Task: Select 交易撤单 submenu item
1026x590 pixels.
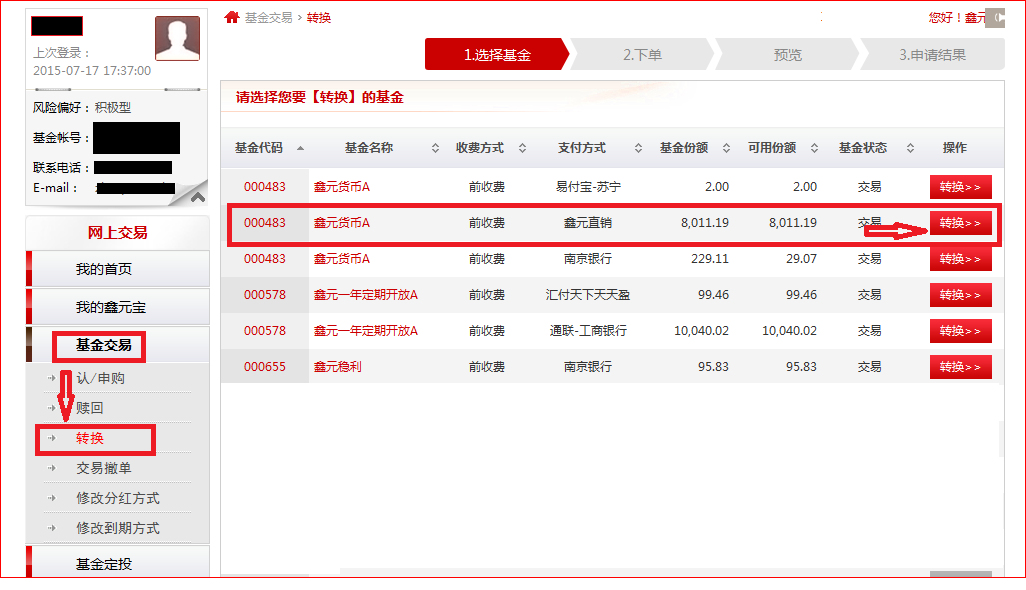Action: click(103, 468)
